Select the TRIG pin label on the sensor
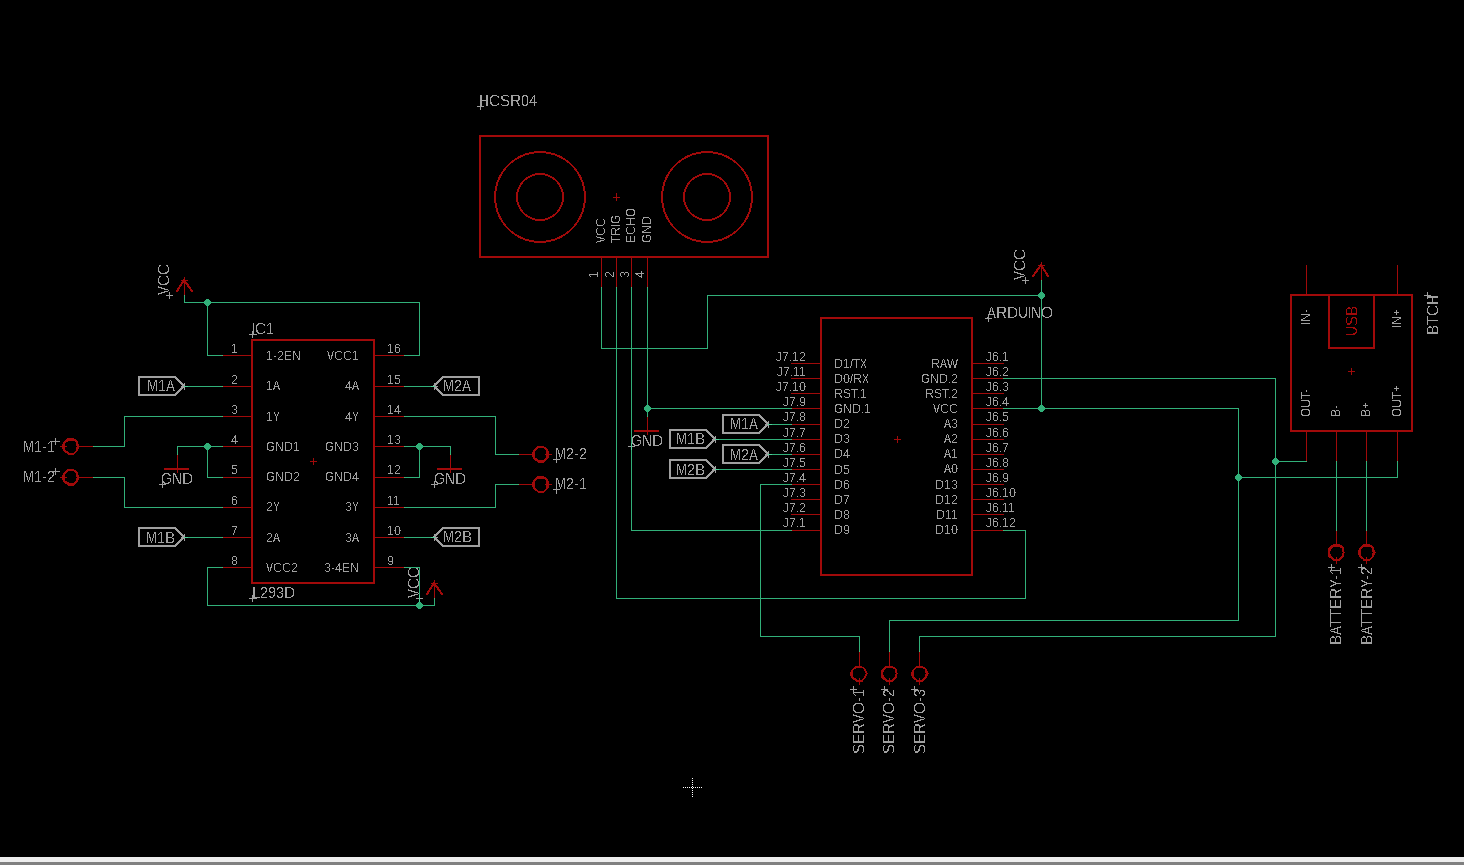Screen dimensions: 1464x865 point(616,227)
